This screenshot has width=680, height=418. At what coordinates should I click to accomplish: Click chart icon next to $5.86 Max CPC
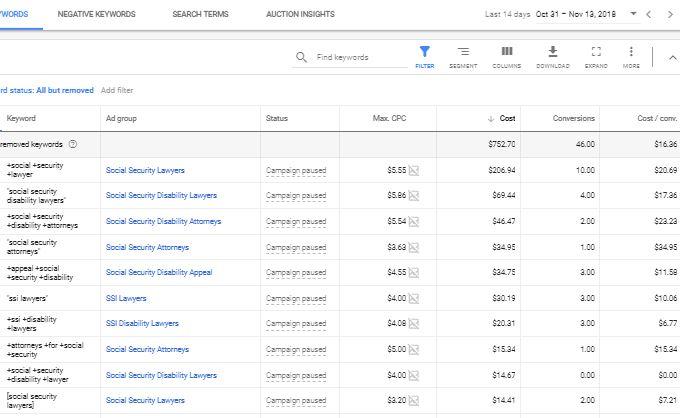(414, 196)
